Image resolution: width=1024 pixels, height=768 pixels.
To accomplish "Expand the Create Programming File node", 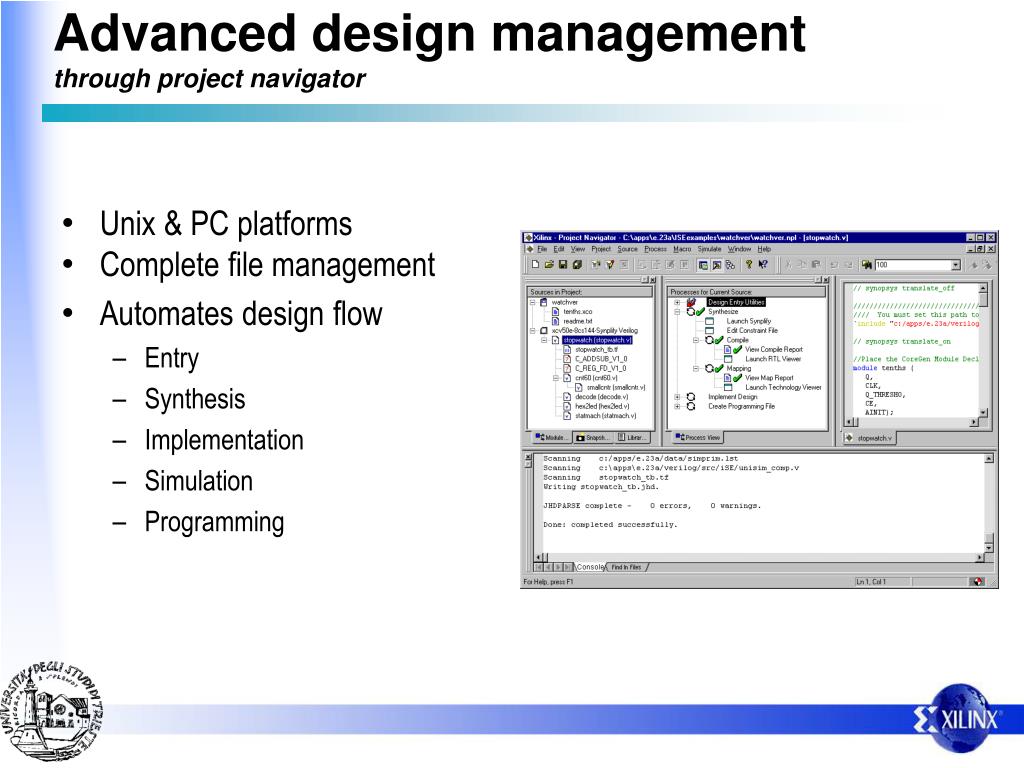I will pos(677,406).
